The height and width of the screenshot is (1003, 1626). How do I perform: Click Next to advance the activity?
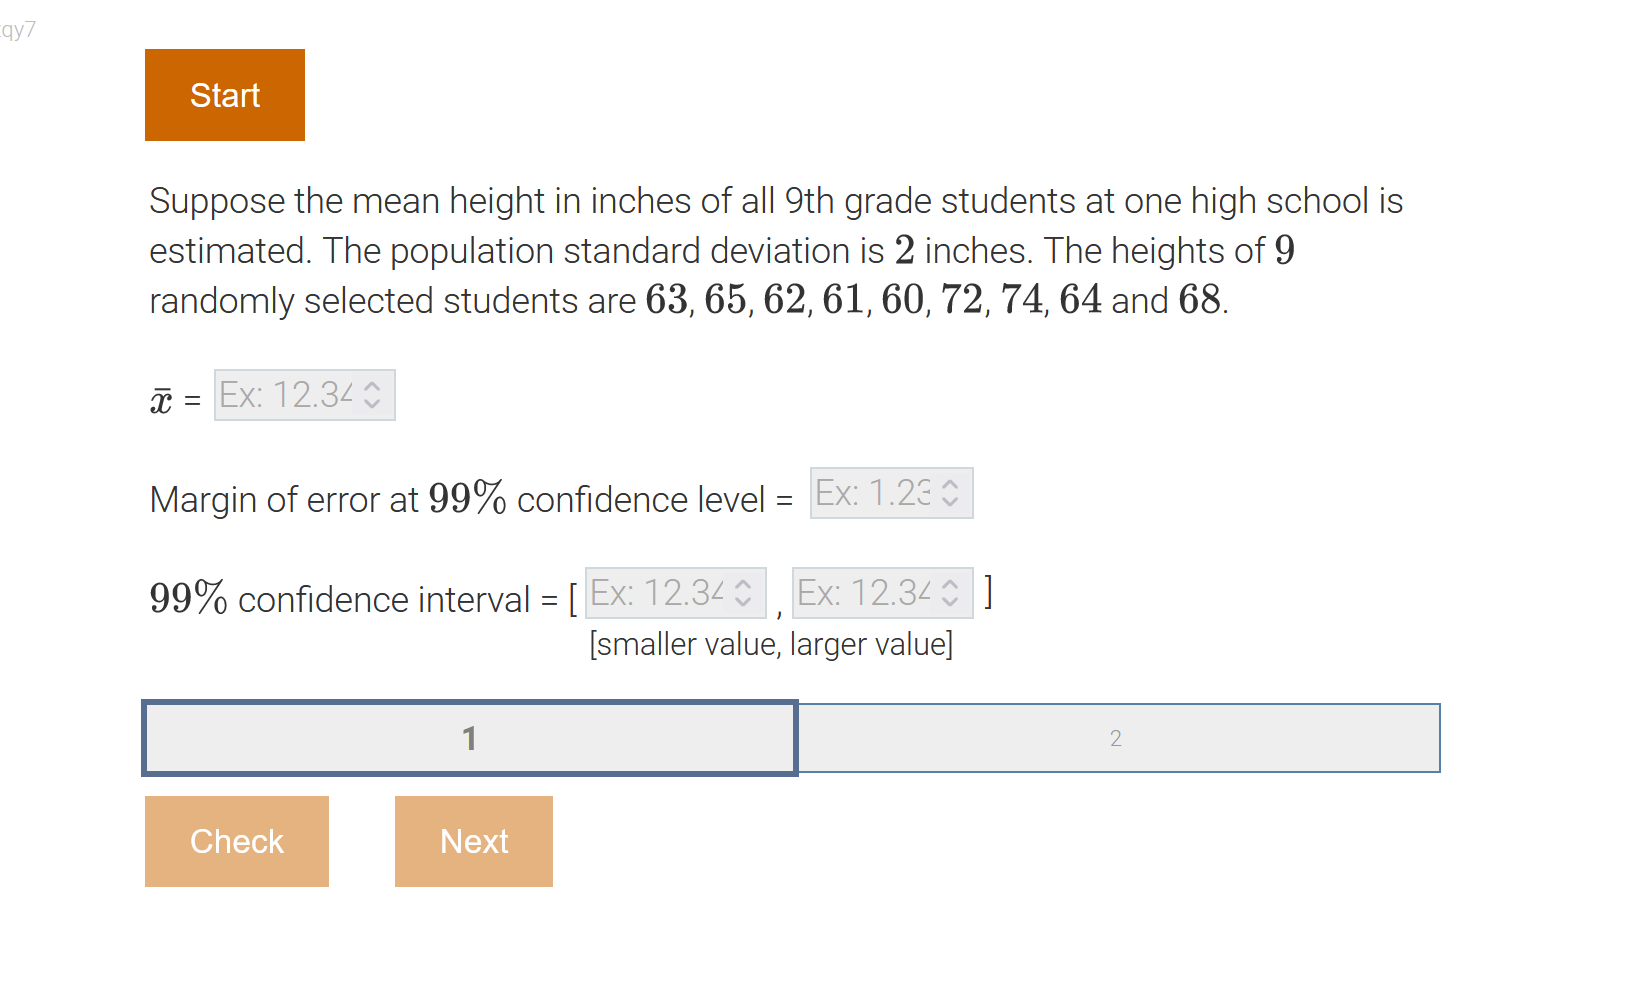coord(473,841)
